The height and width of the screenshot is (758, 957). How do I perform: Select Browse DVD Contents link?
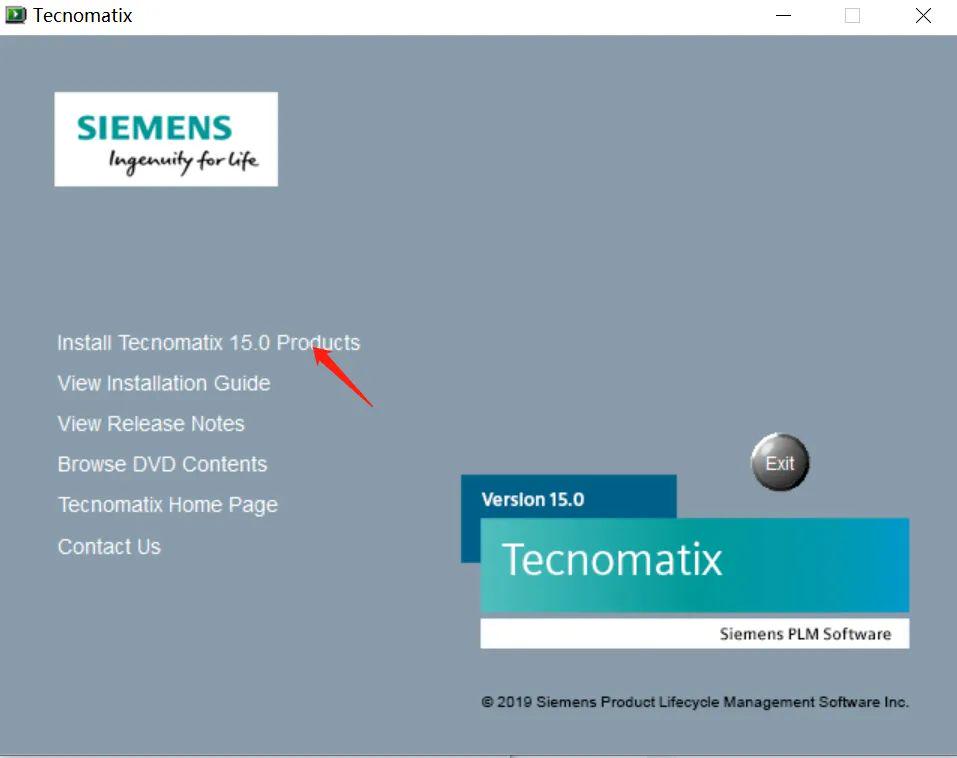click(x=162, y=464)
